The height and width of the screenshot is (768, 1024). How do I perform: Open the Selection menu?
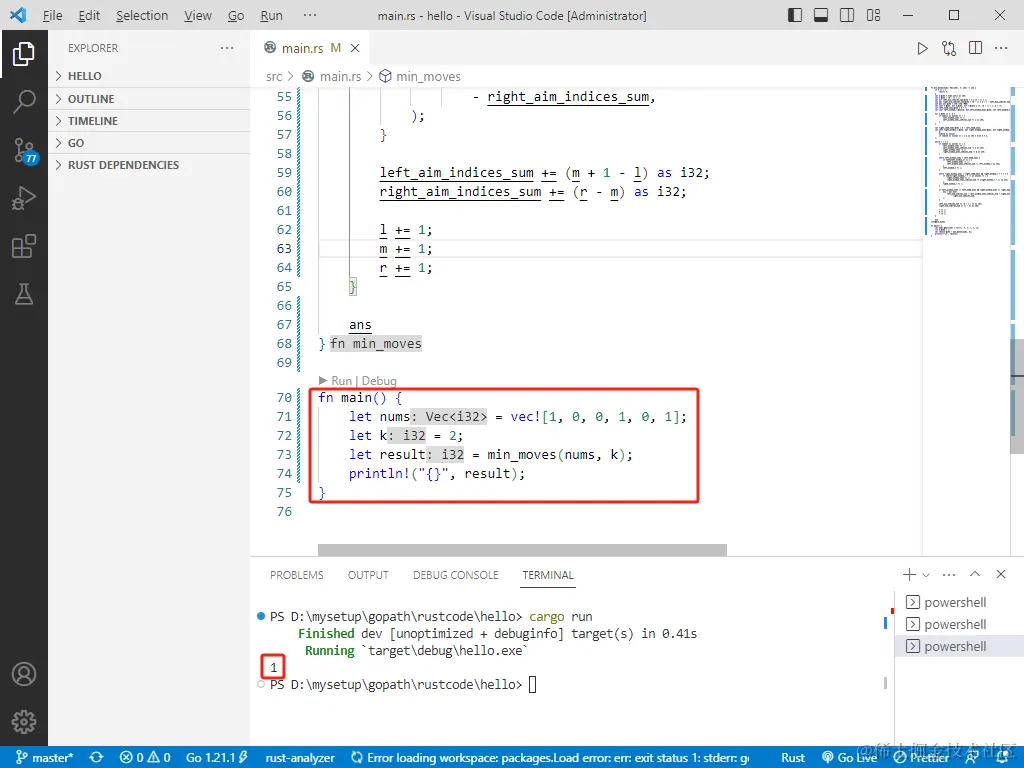click(142, 15)
